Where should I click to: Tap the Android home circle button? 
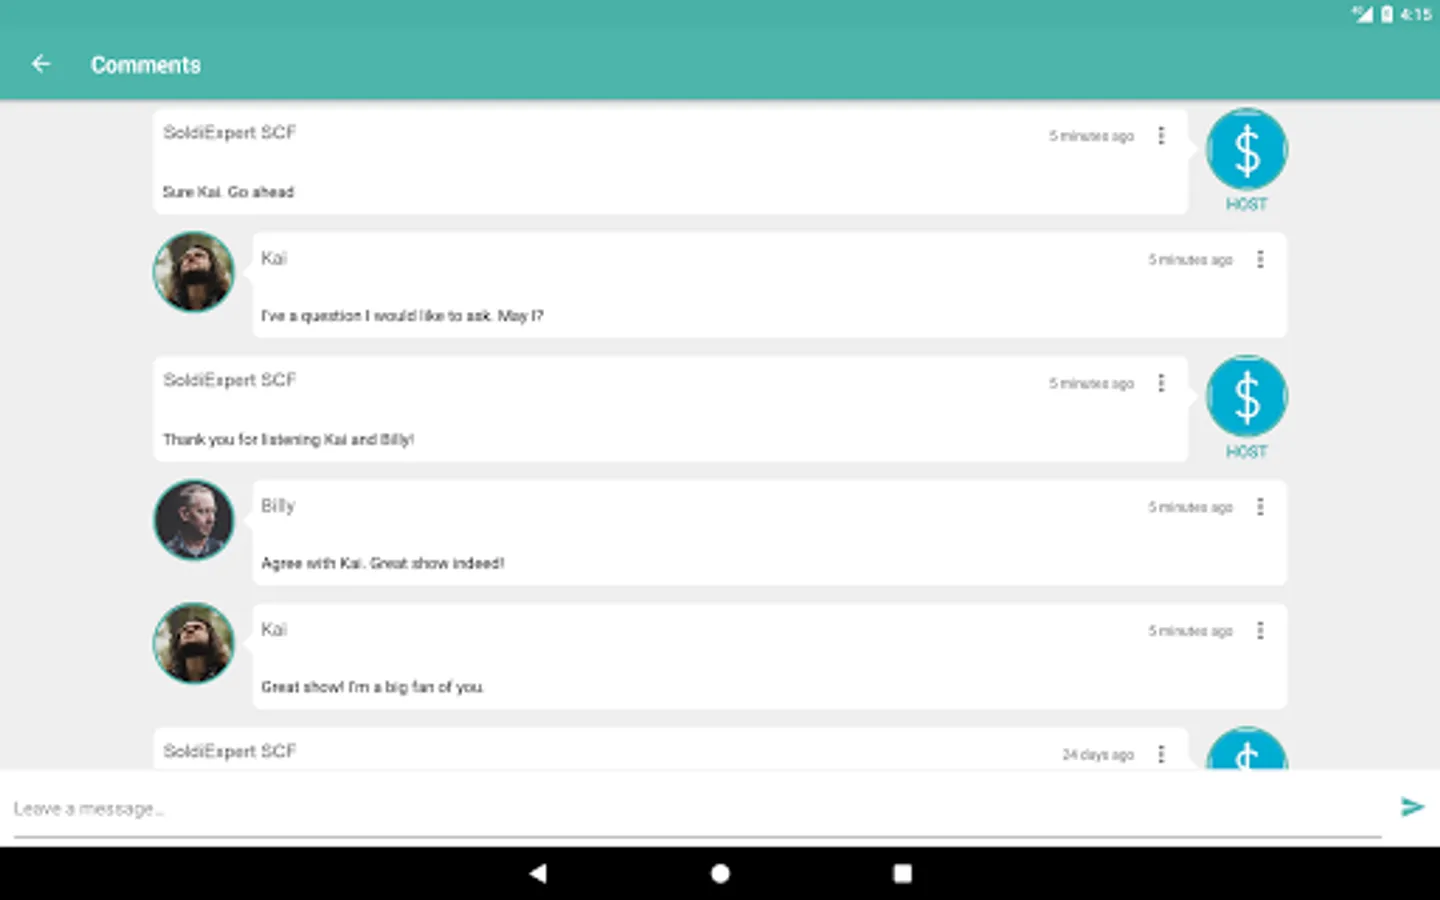click(720, 873)
